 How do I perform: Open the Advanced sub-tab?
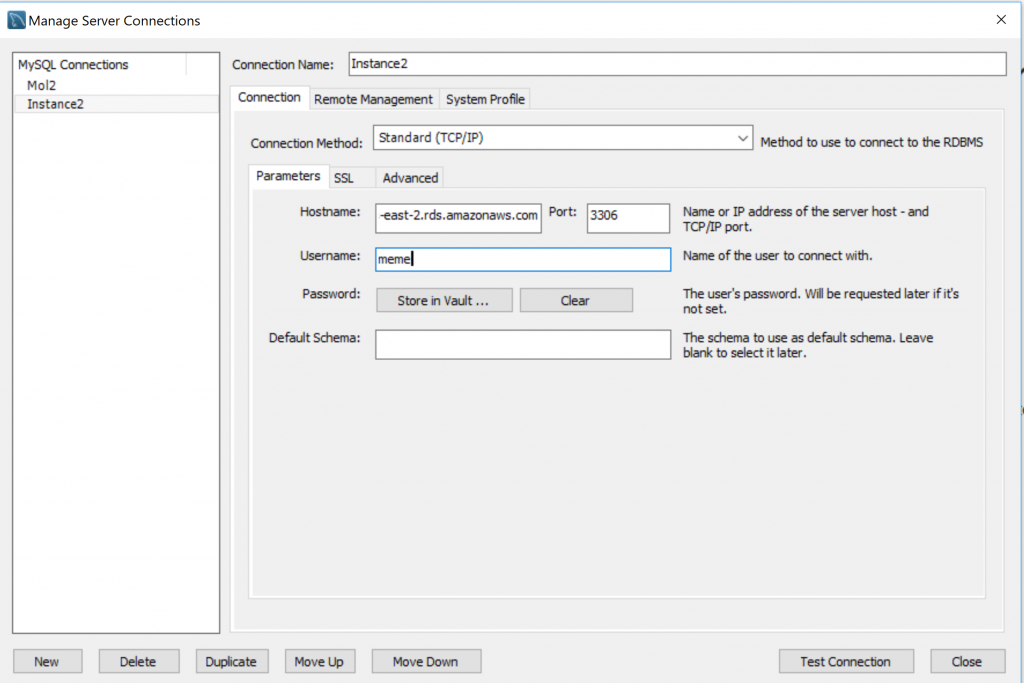point(410,178)
